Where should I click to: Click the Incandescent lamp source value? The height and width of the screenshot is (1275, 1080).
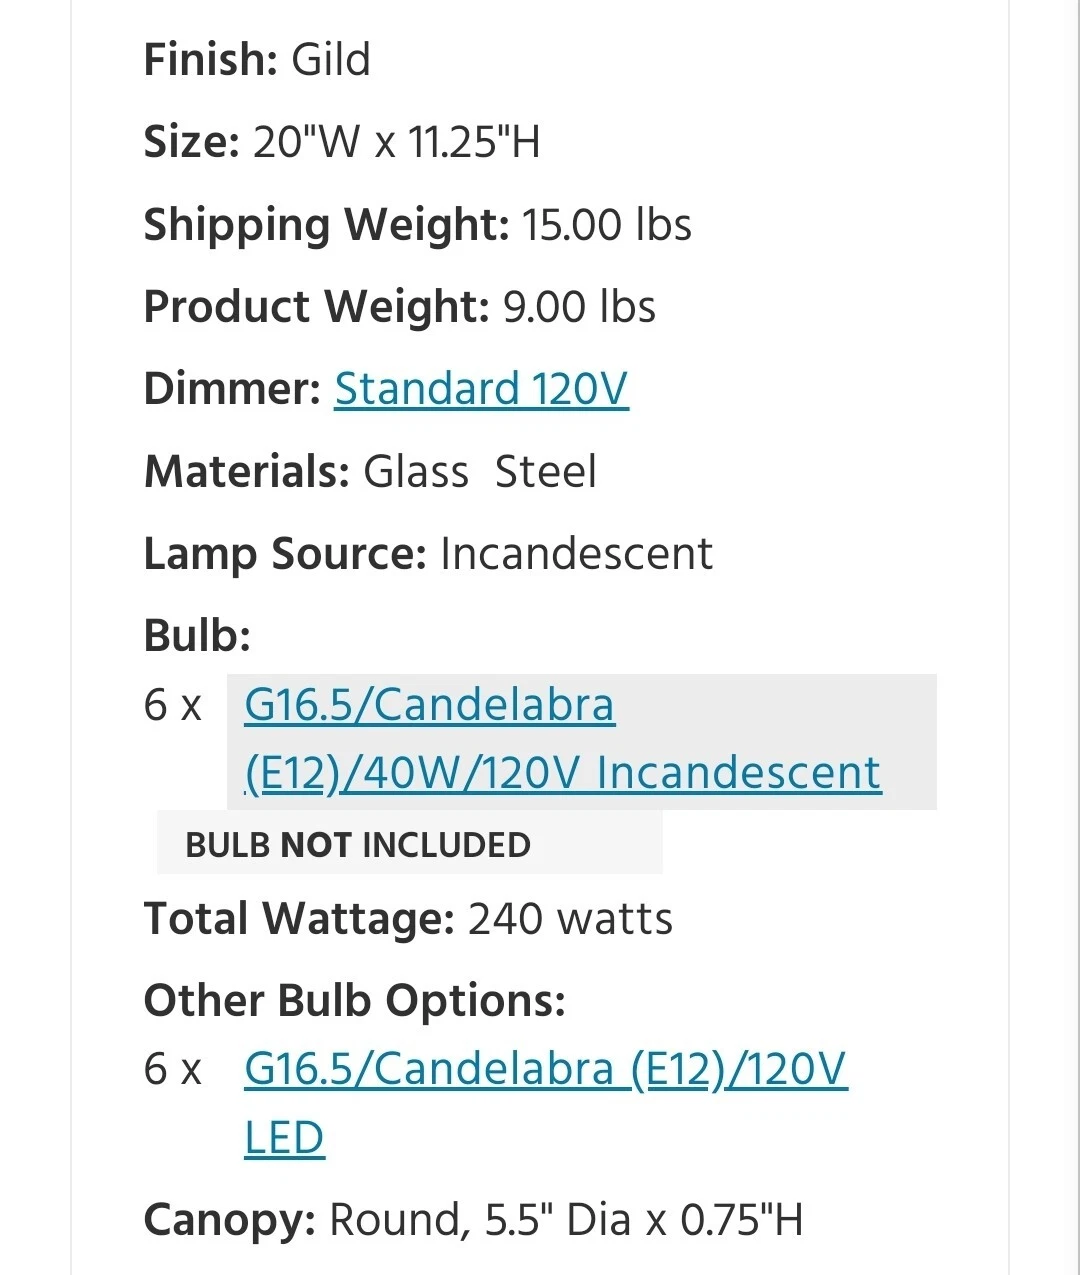point(576,554)
